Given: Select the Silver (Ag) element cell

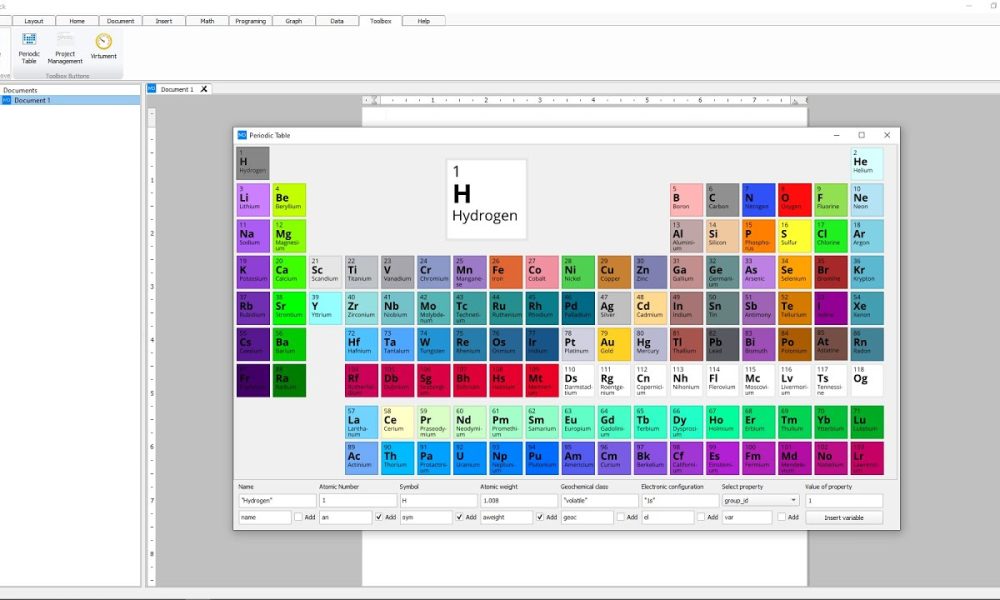Looking at the screenshot, I should (x=614, y=308).
